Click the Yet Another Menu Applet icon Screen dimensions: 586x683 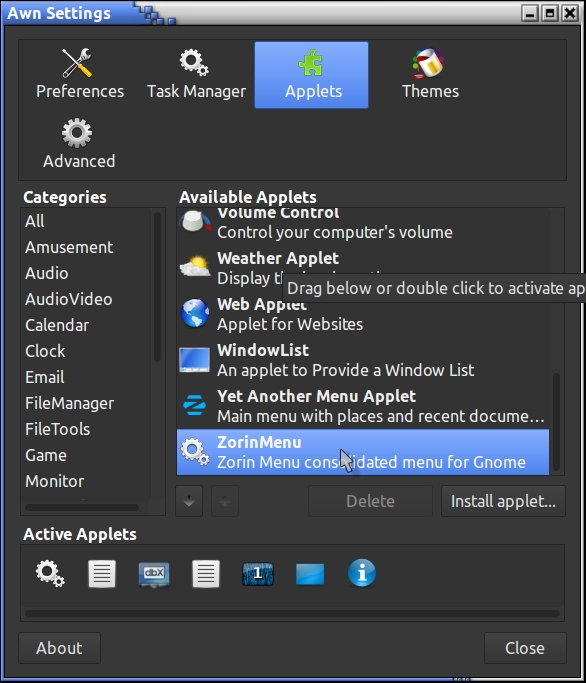pos(195,406)
